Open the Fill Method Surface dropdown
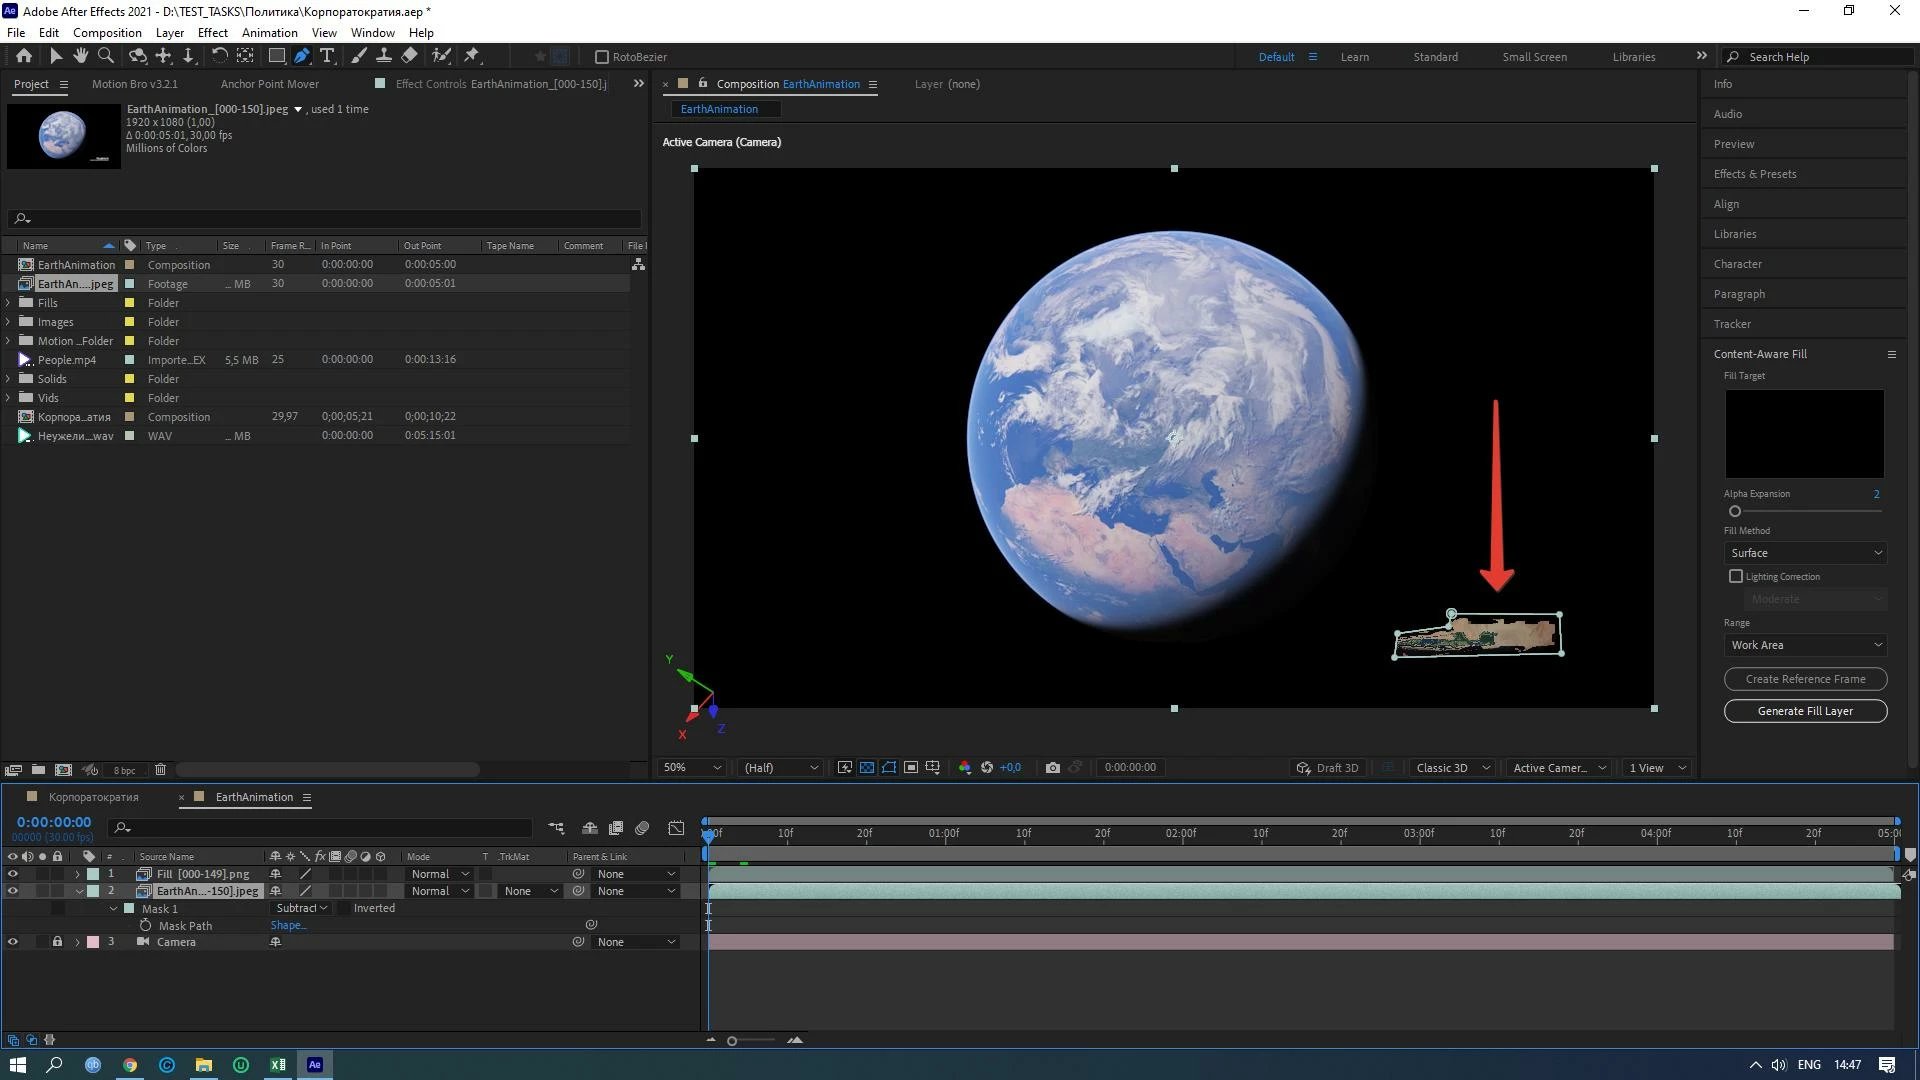 (1806, 553)
